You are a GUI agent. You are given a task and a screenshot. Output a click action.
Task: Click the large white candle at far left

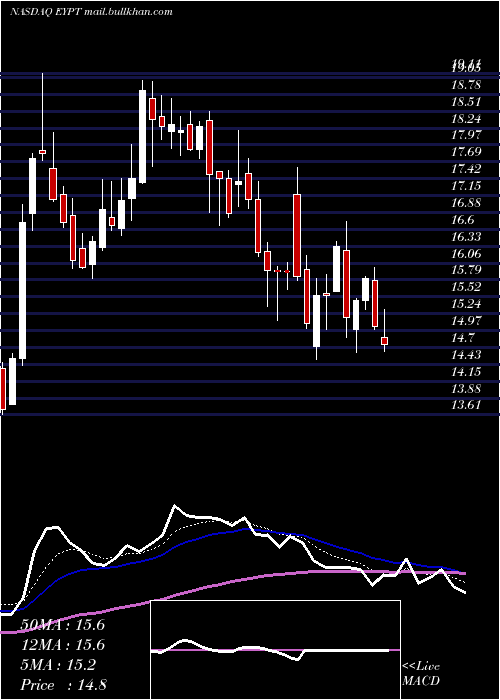pyautogui.click(x=22, y=291)
